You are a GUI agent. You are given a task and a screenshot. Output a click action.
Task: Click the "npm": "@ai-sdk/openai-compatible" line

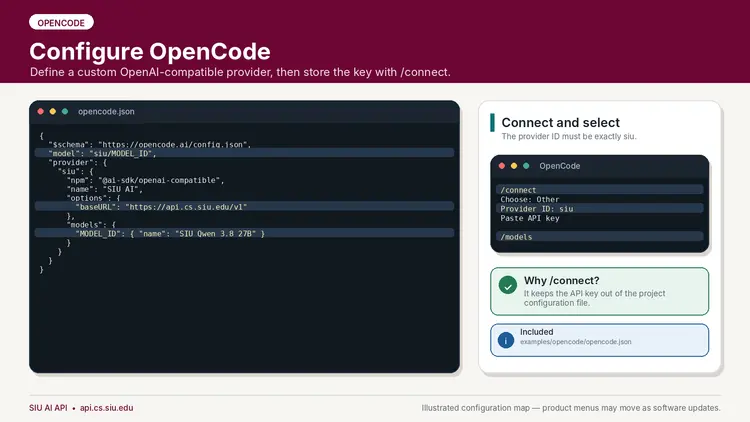(145, 180)
